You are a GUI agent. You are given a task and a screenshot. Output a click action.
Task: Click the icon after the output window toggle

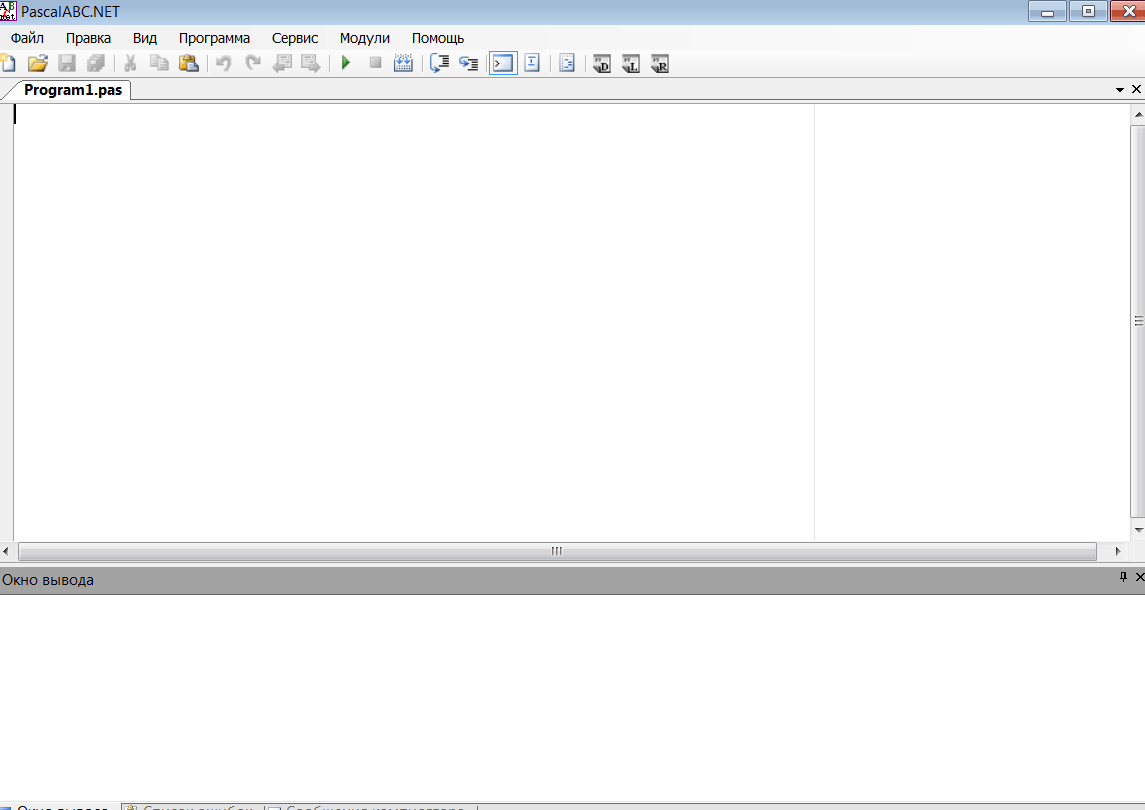pyautogui.click(x=532, y=64)
